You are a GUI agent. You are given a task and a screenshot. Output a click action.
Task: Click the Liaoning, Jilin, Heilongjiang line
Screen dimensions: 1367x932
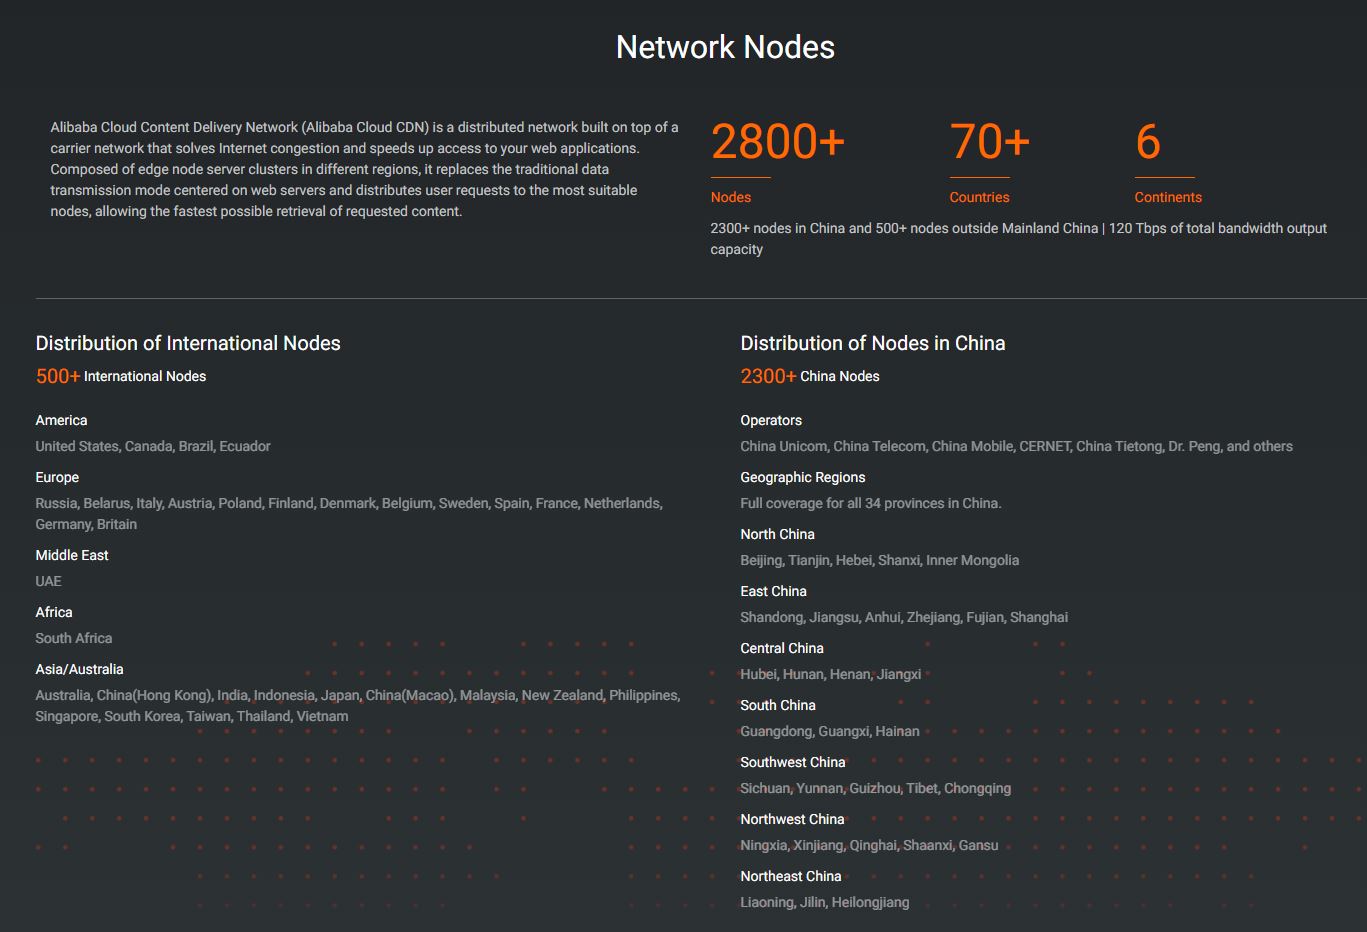click(x=825, y=902)
